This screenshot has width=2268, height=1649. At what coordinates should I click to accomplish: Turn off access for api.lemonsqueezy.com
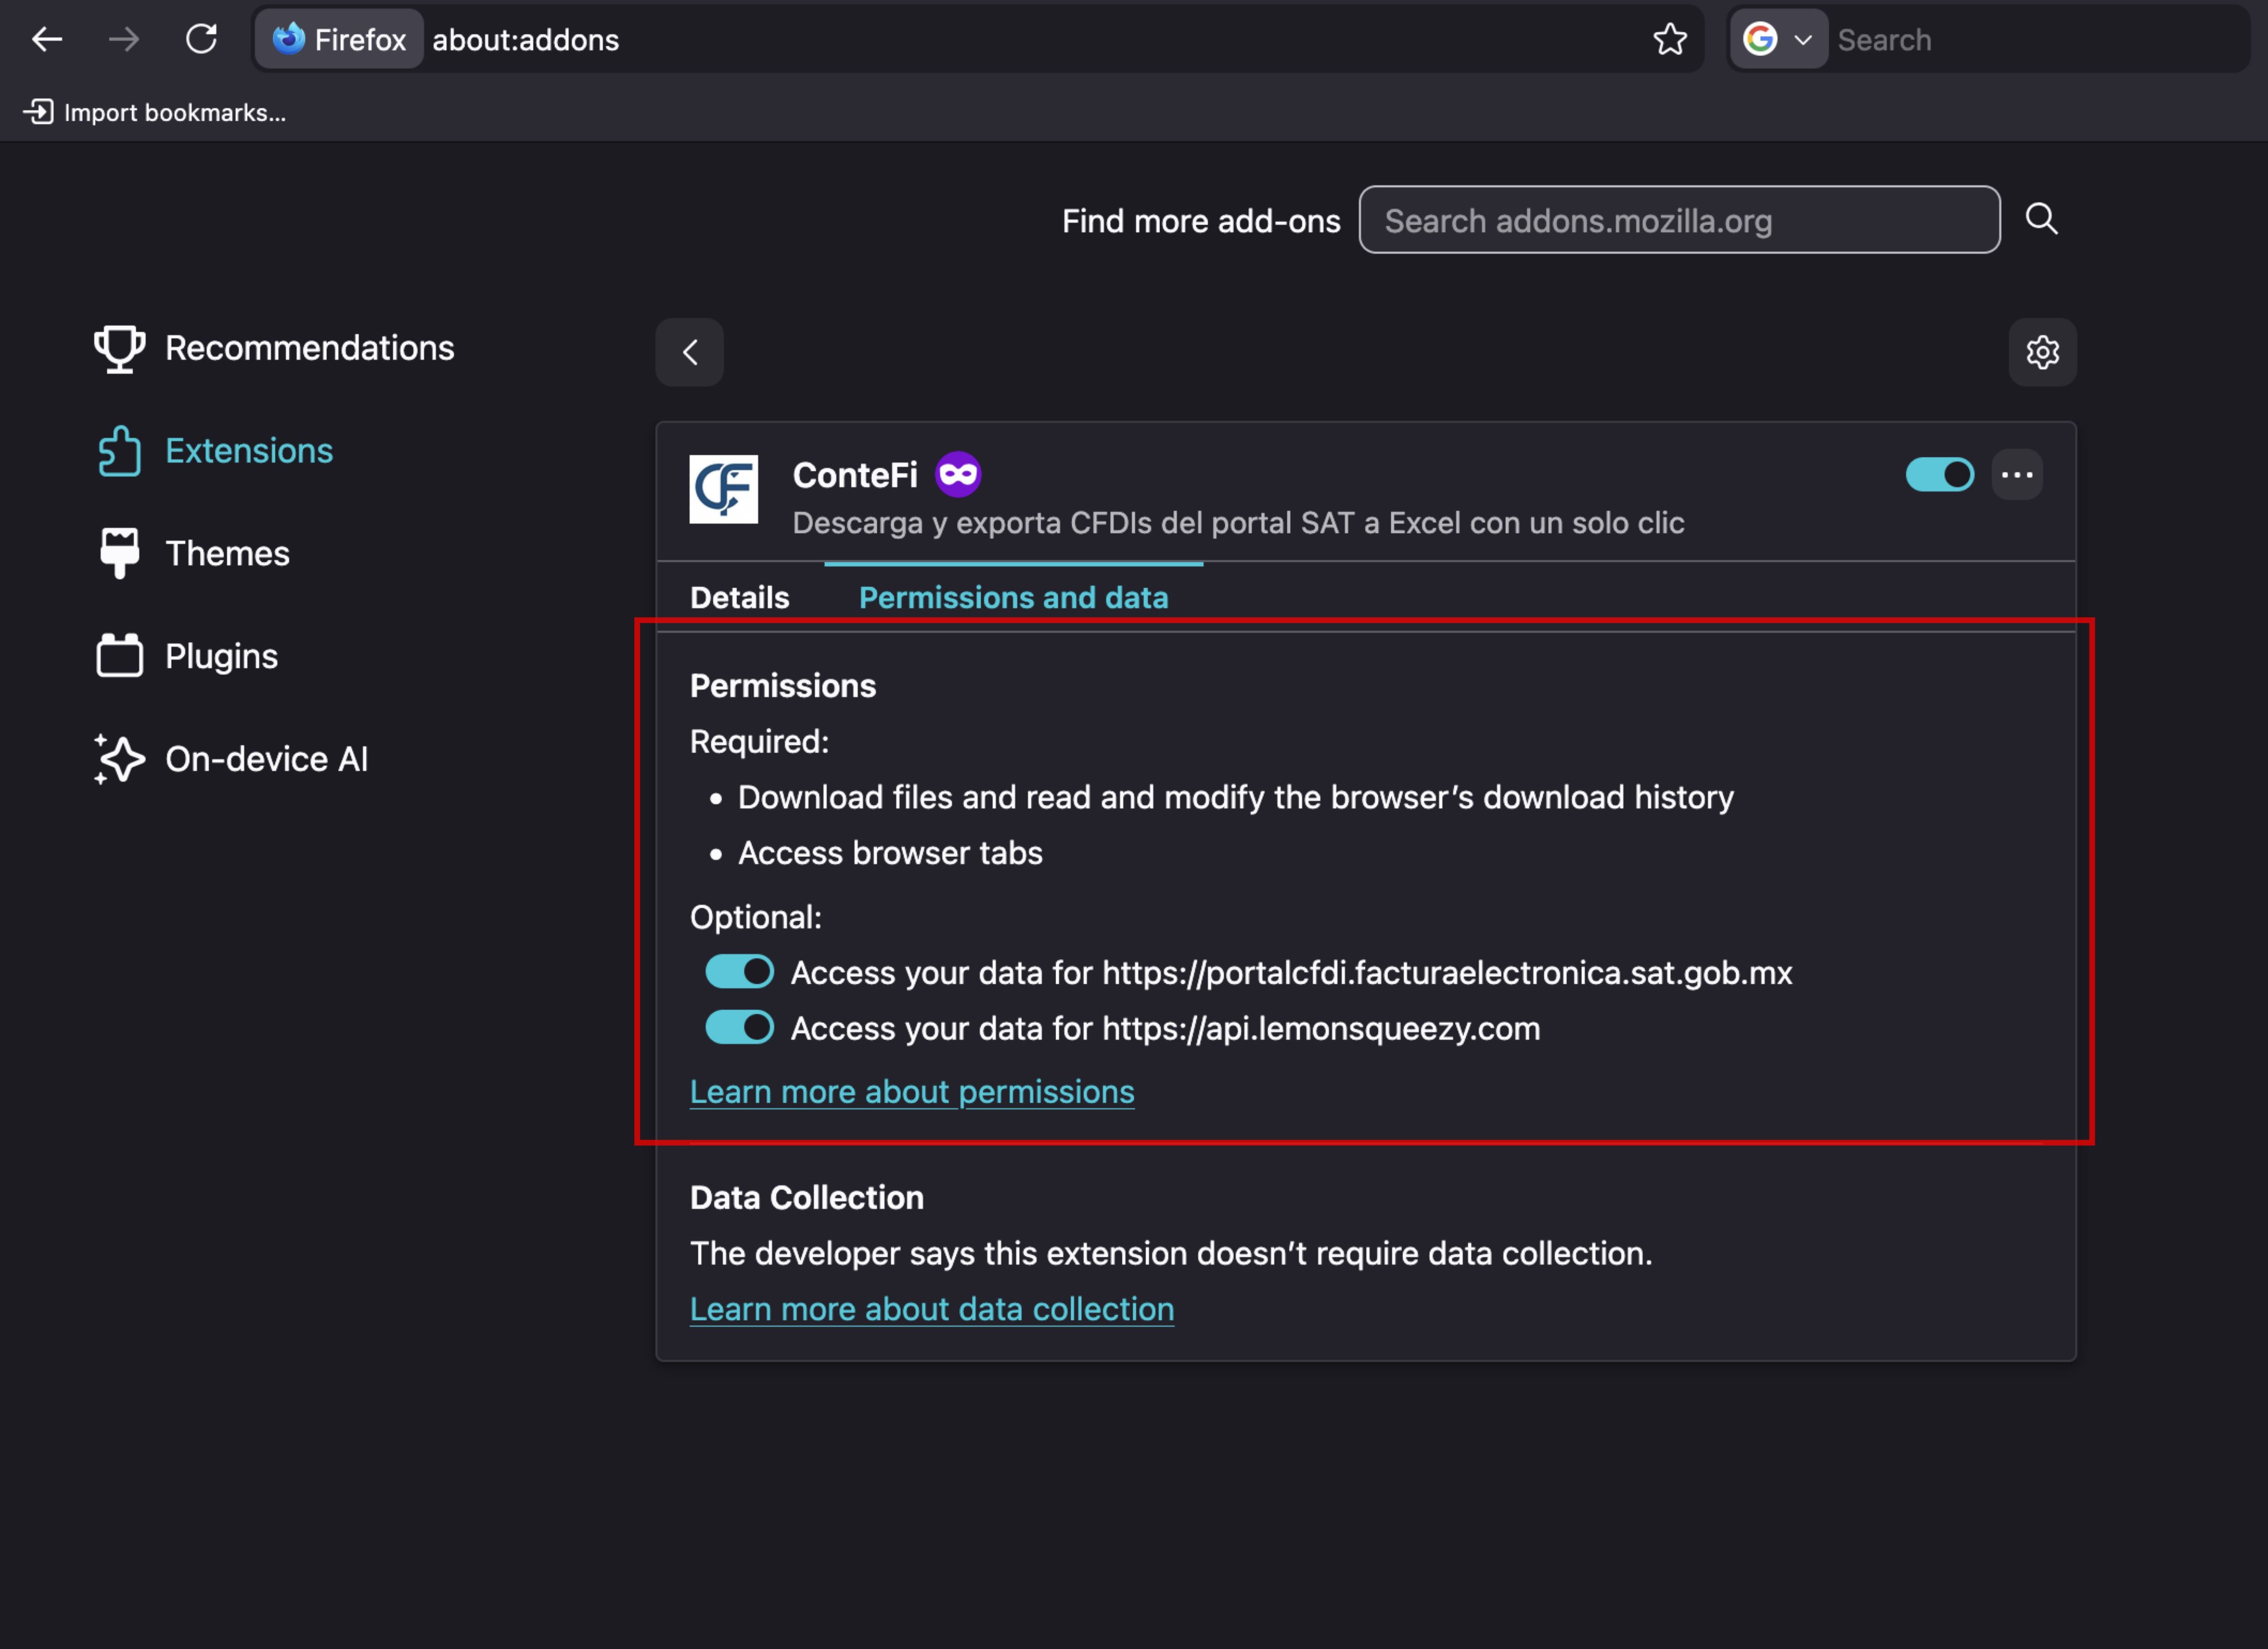pos(739,1028)
